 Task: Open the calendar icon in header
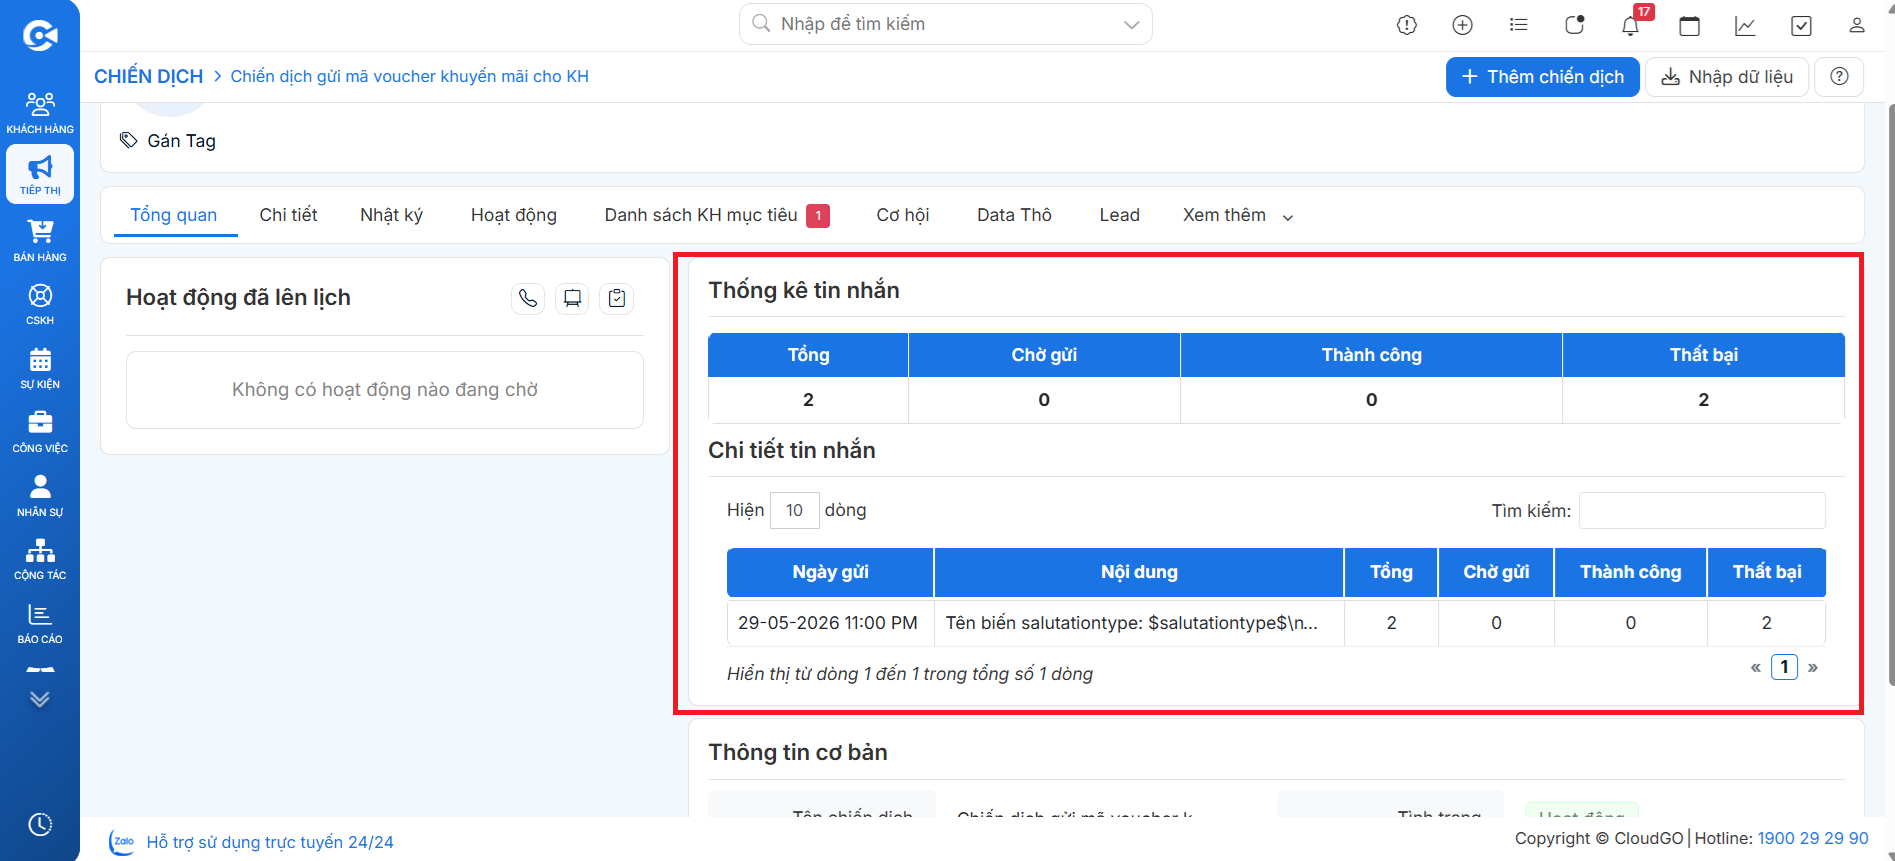[1689, 25]
